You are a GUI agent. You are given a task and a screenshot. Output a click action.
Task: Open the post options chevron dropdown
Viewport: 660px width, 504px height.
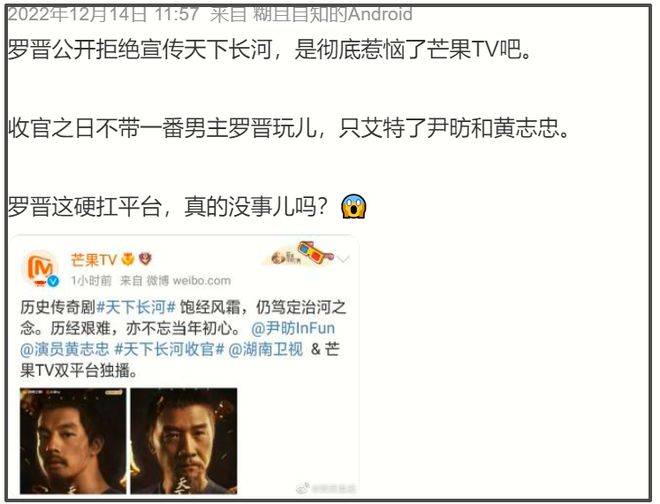pyautogui.click(x=344, y=259)
